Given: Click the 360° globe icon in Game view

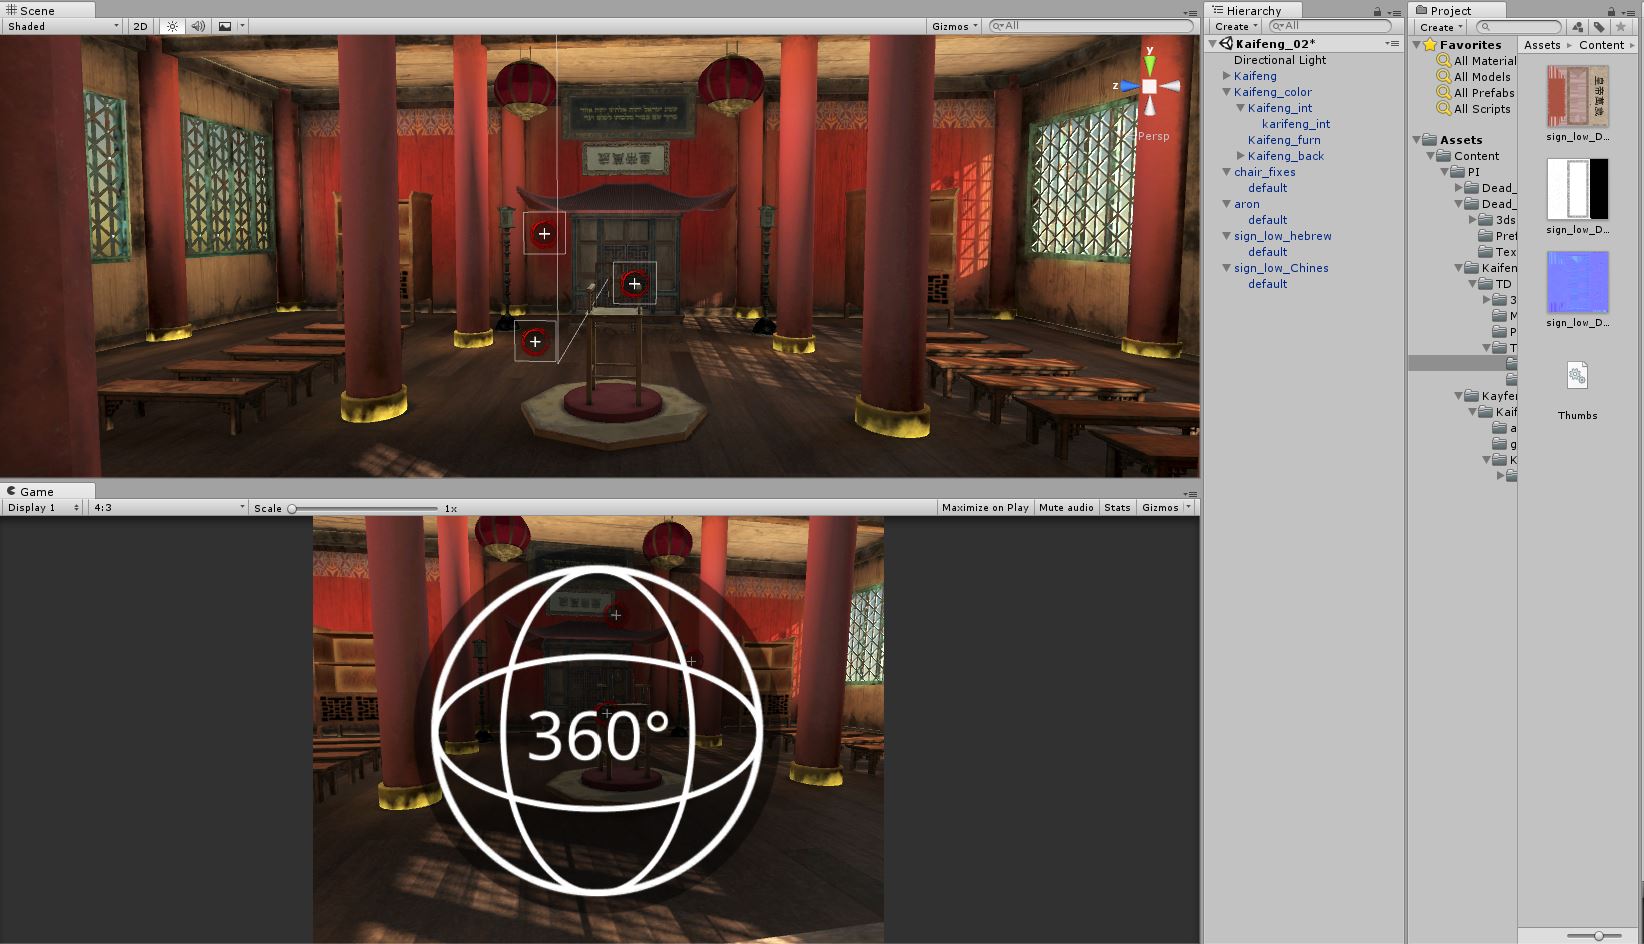Looking at the screenshot, I should (597, 731).
